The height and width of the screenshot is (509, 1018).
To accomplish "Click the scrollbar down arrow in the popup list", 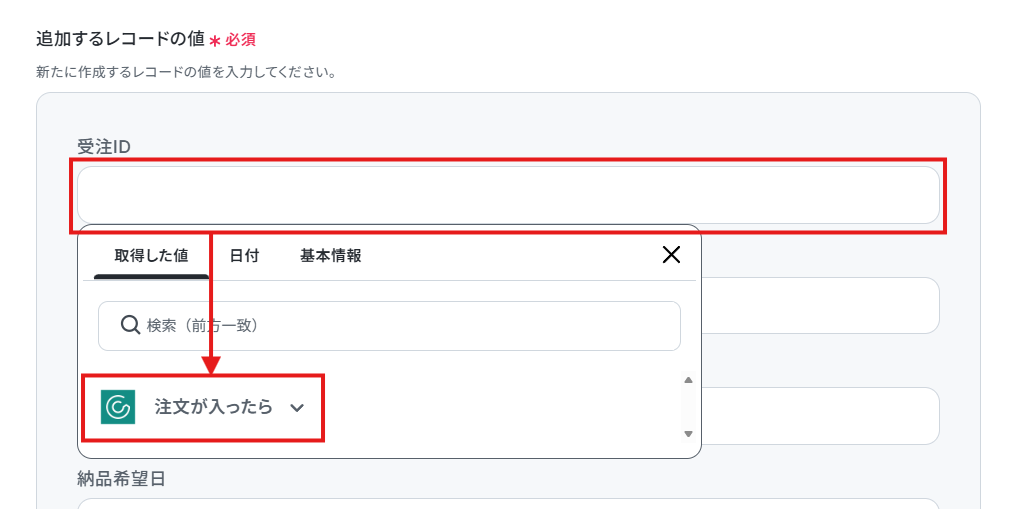I will pyautogui.click(x=689, y=434).
